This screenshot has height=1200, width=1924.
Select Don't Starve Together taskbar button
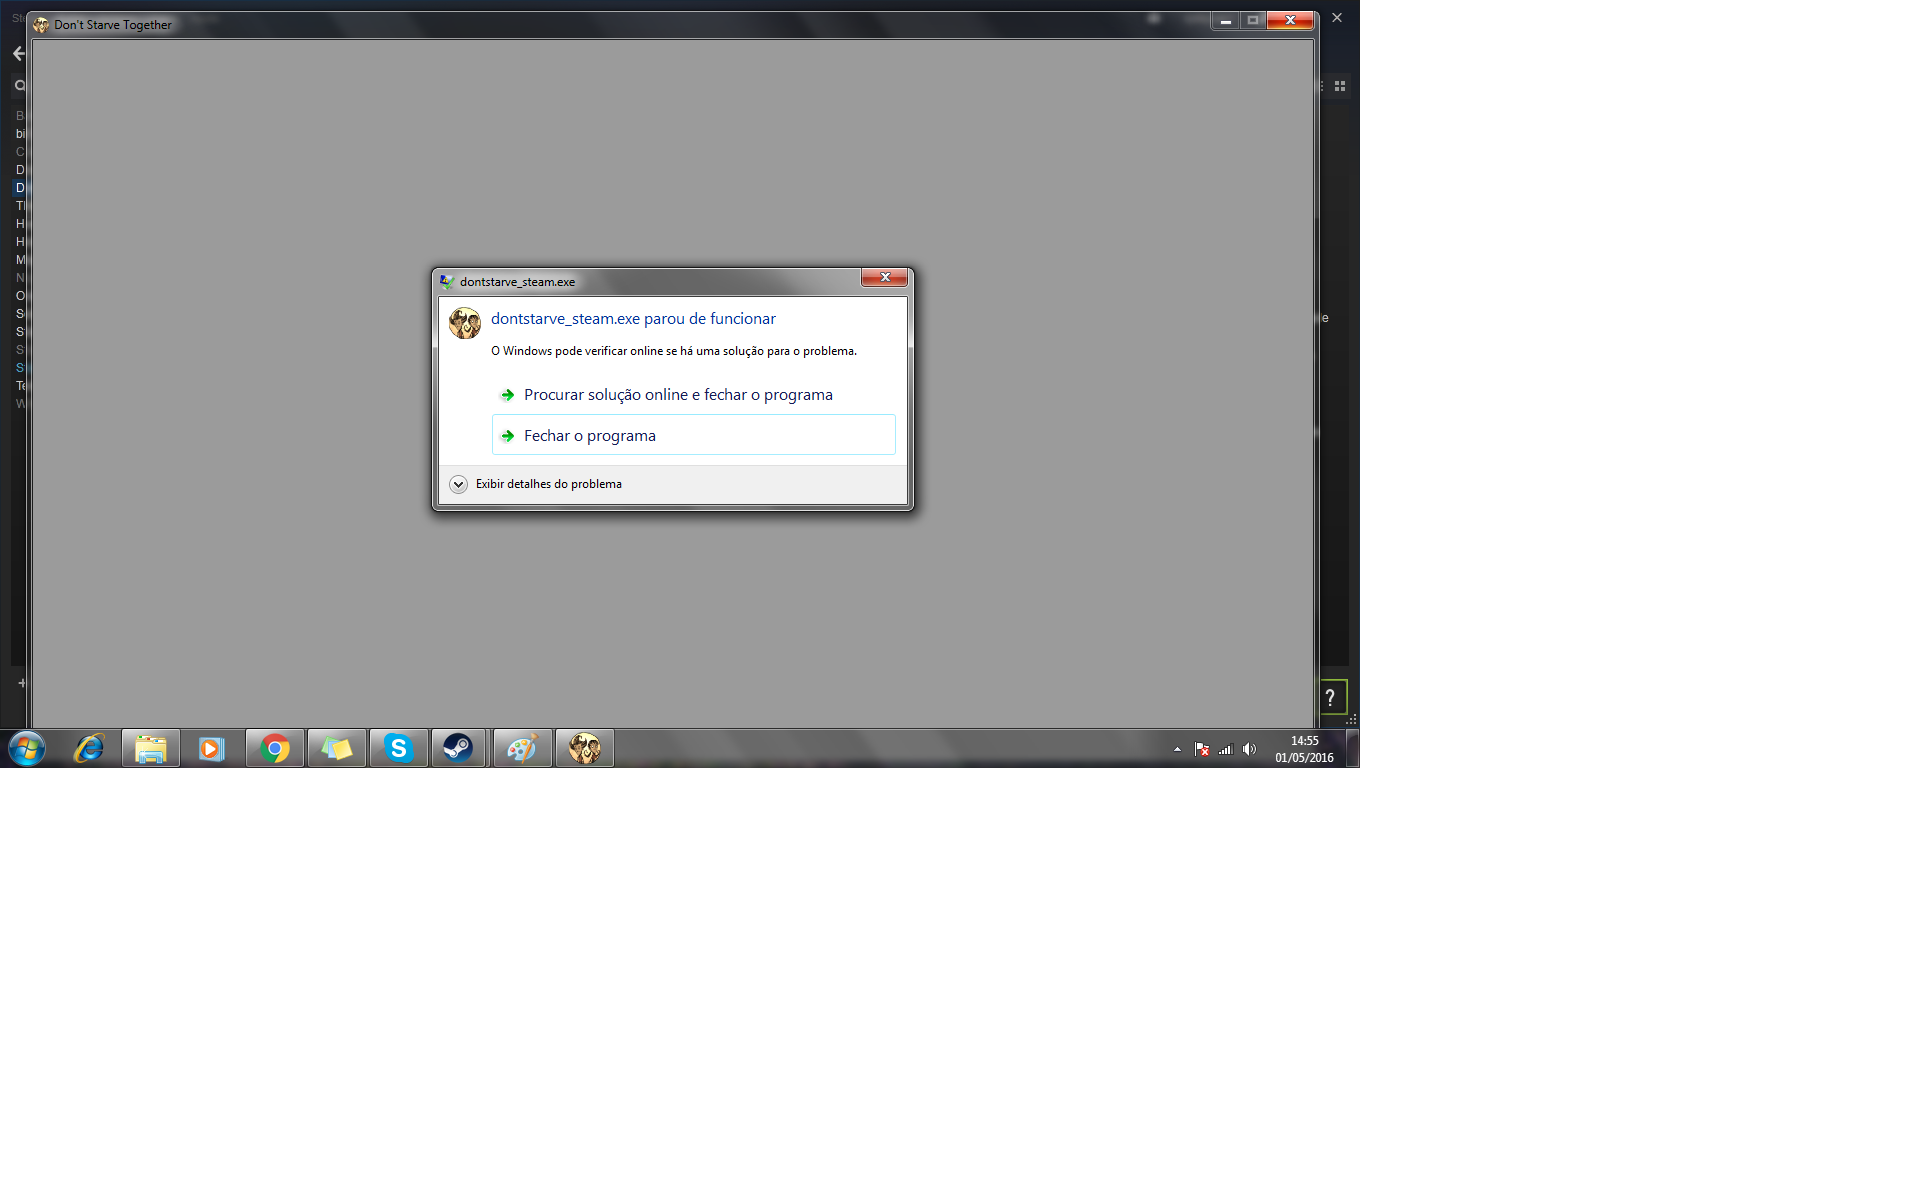pyautogui.click(x=585, y=748)
